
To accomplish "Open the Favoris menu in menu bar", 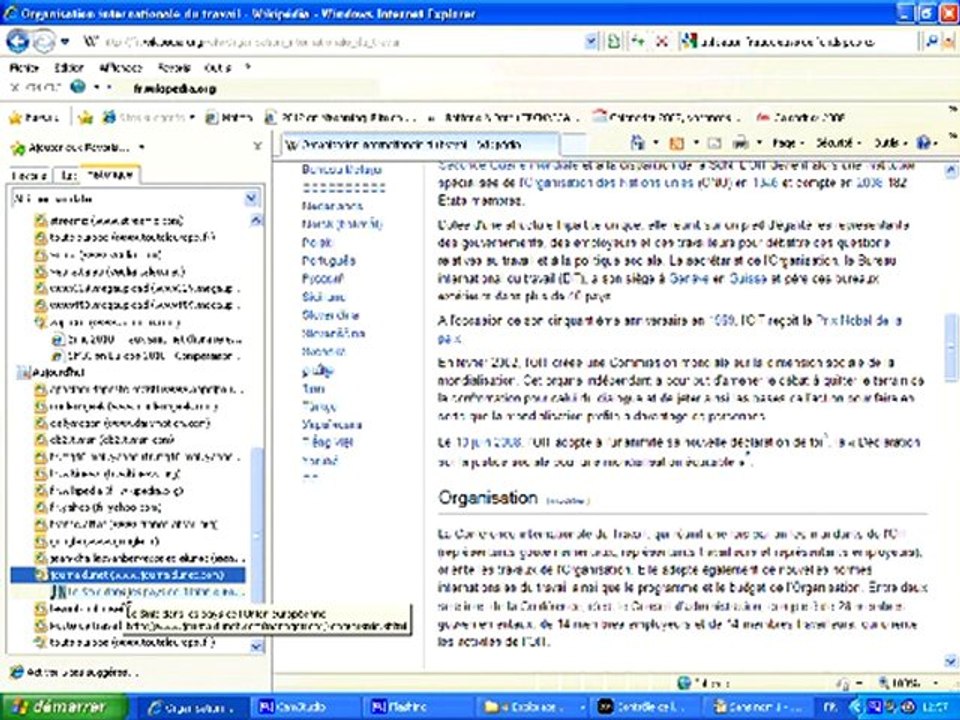I will [174, 68].
